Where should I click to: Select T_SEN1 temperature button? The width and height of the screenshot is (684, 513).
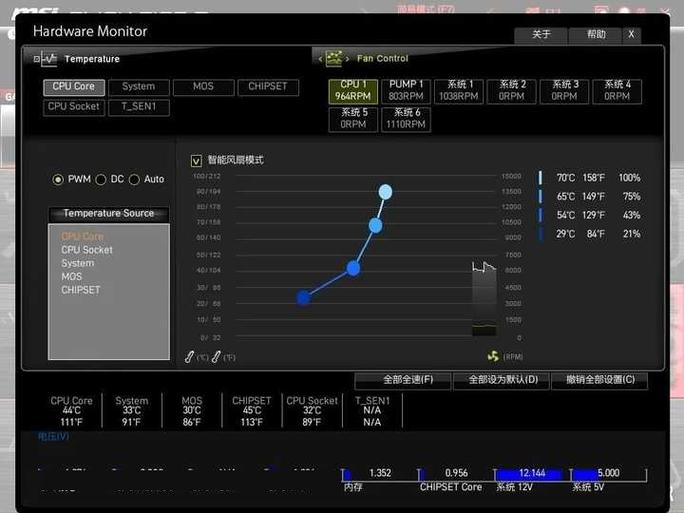pos(139,107)
